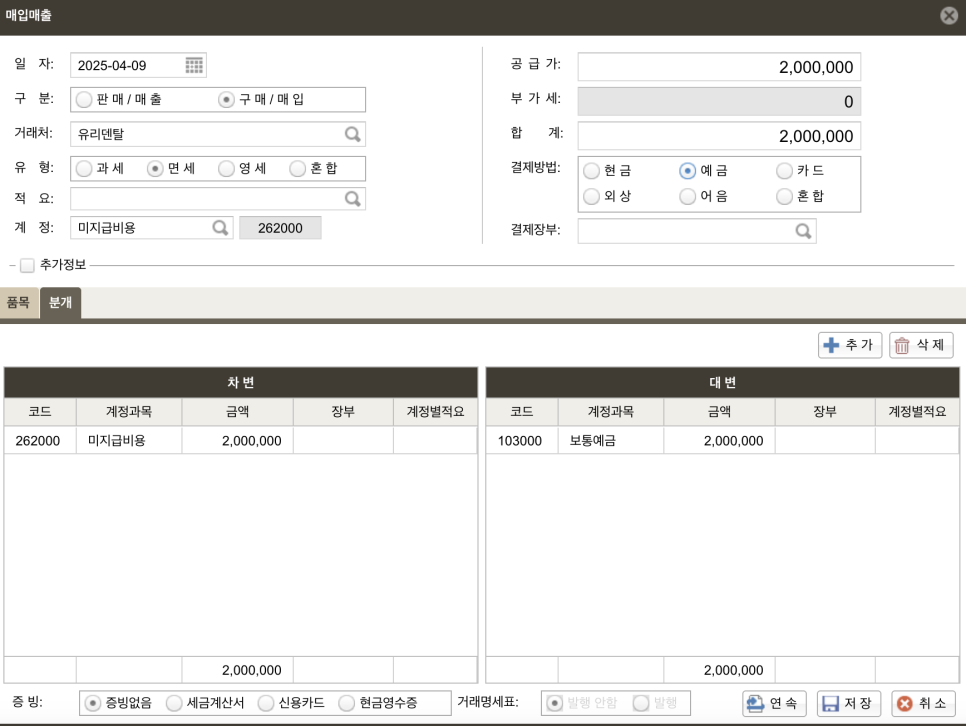The width and height of the screenshot is (966, 726).
Task: Select 증빙없음 evidence option
Action: [x=92, y=703]
